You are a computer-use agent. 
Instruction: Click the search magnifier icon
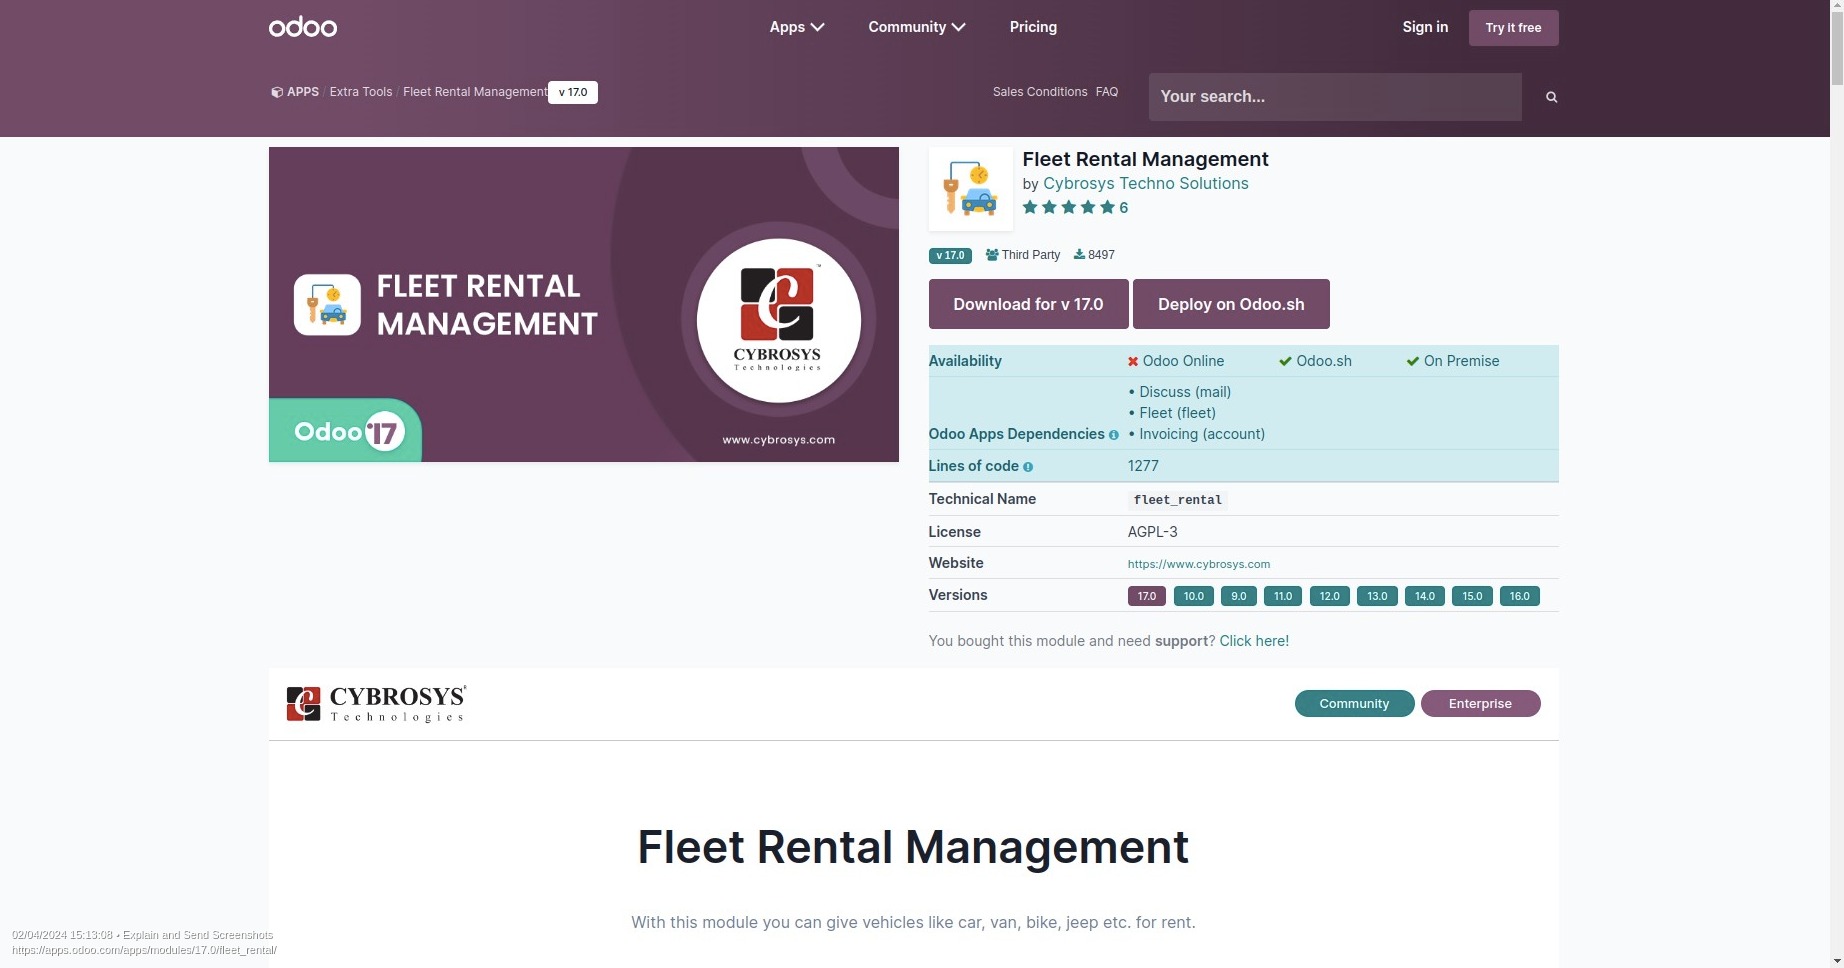point(1551,97)
